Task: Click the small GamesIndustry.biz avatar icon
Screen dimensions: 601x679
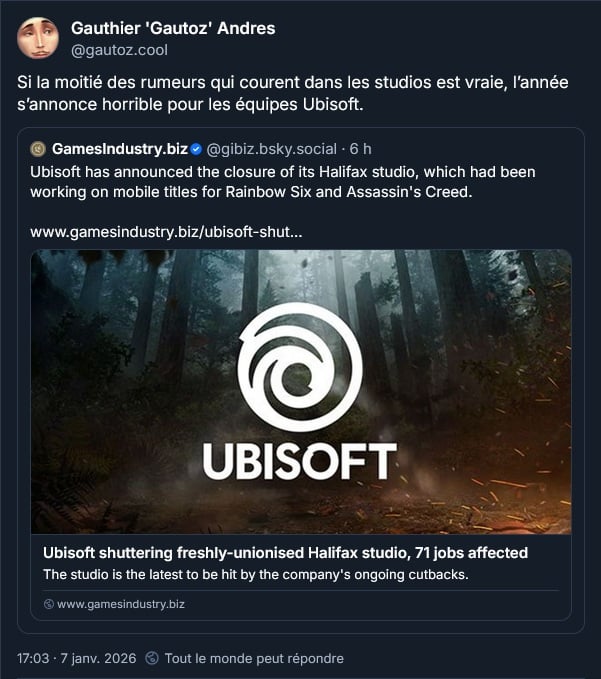Action: point(38,149)
